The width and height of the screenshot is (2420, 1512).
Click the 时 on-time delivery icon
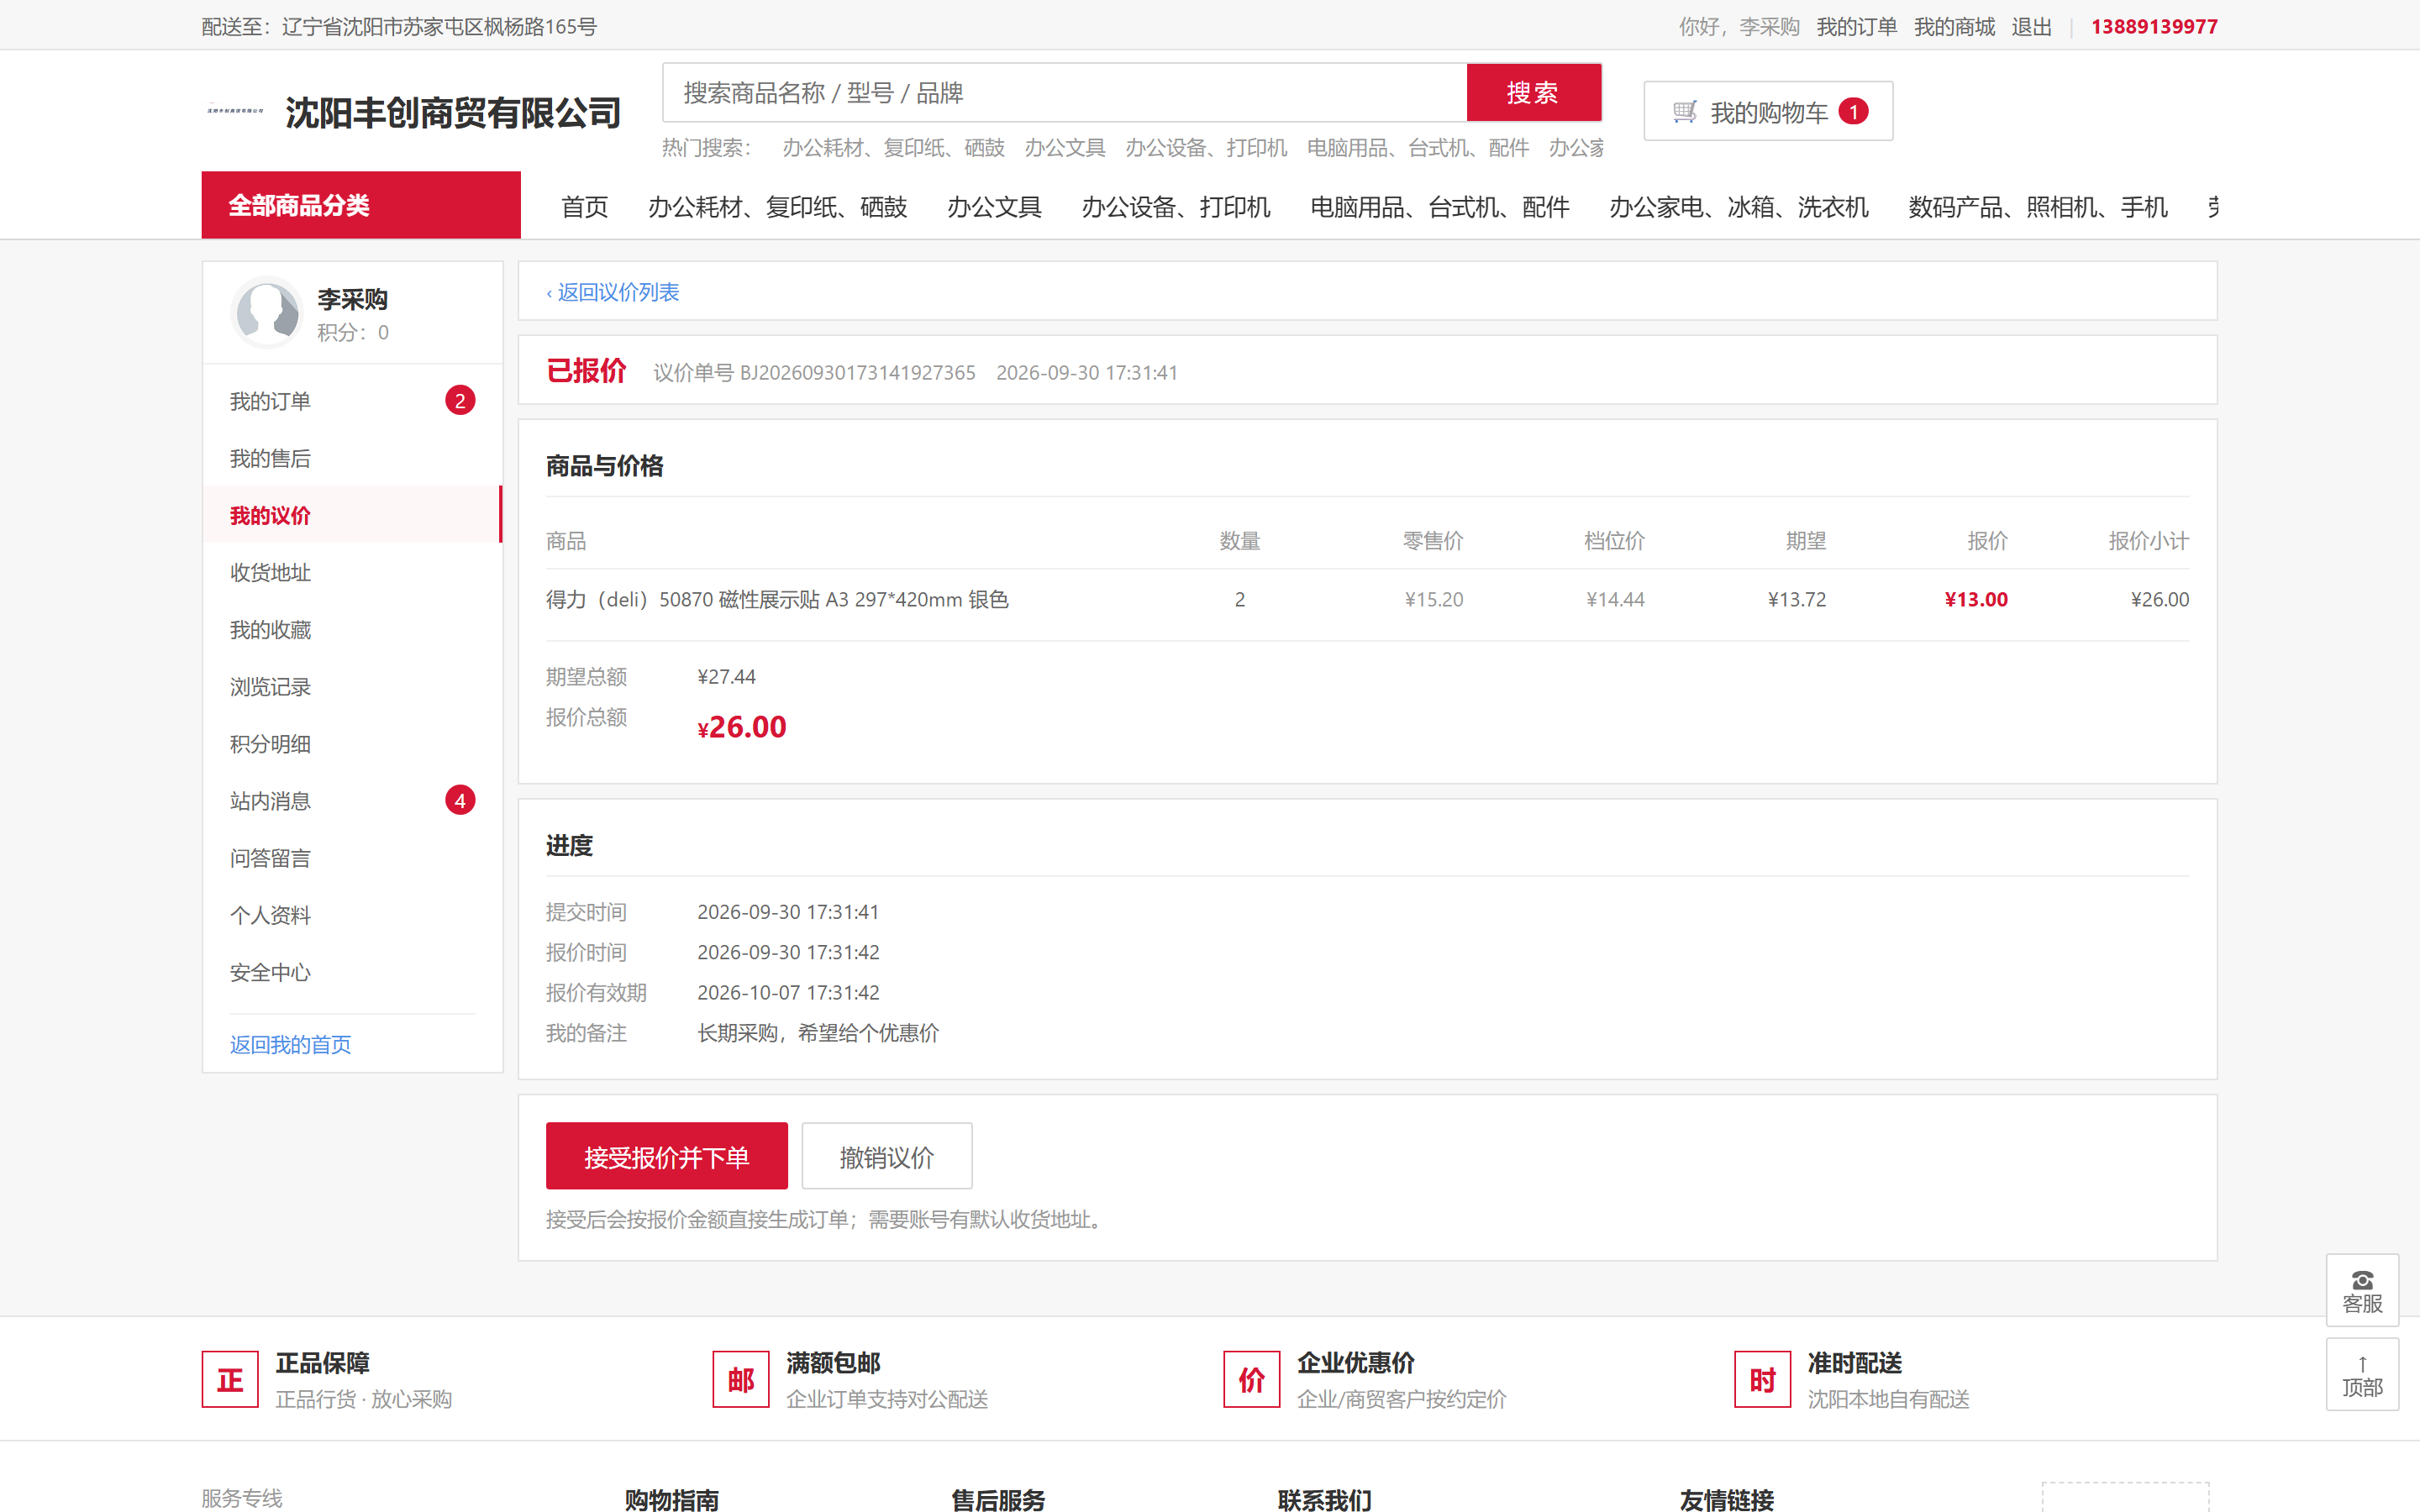click(1763, 1379)
